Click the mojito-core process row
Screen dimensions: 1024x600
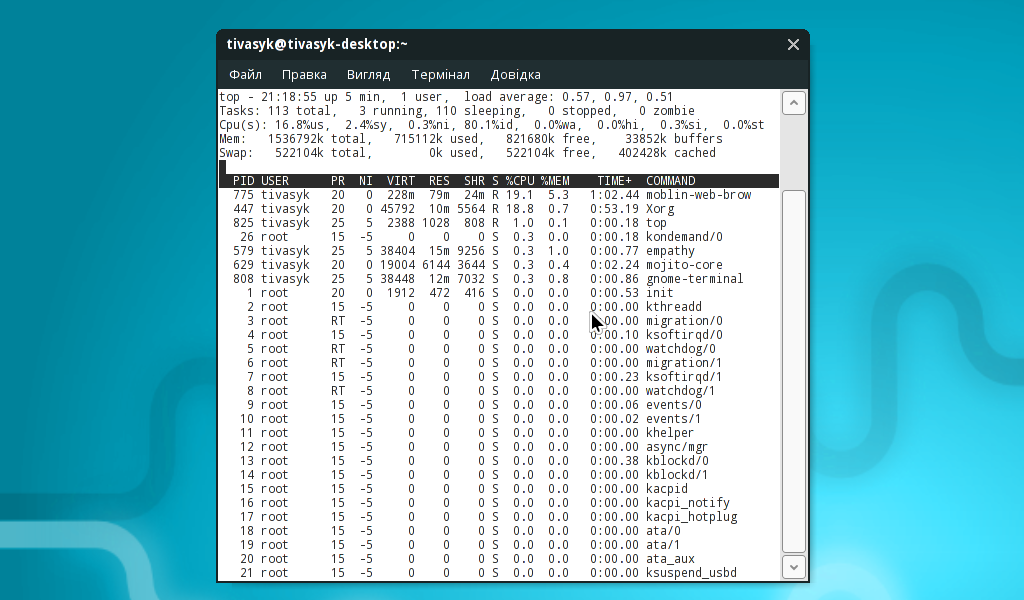[499, 265]
